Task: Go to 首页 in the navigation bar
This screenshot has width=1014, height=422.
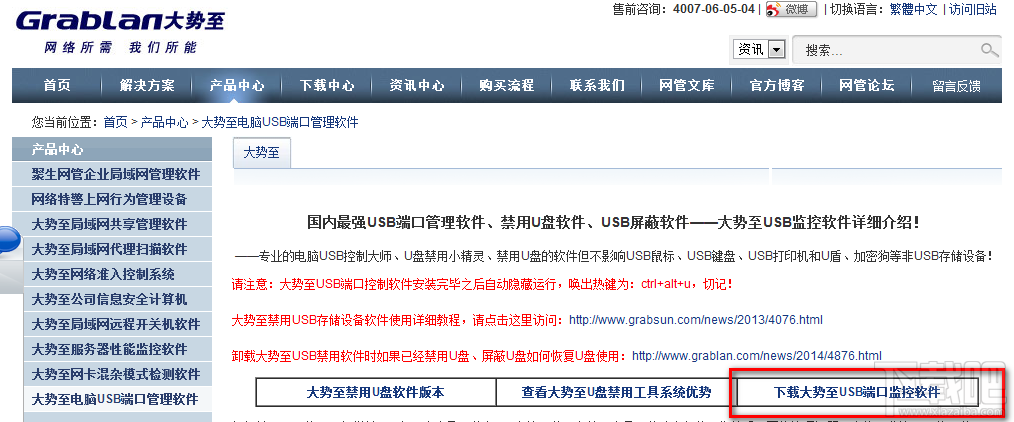Action: coord(57,85)
